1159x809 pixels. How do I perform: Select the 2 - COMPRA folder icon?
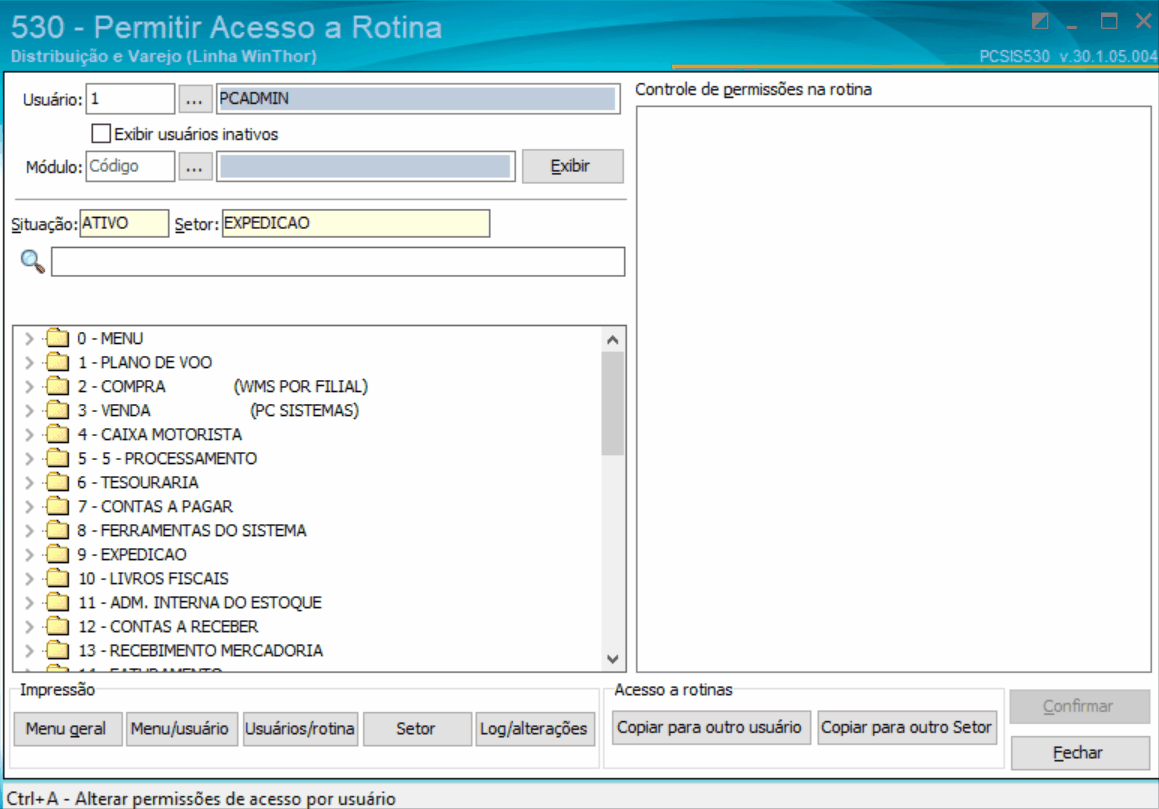pyautogui.click(x=58, y=386)
